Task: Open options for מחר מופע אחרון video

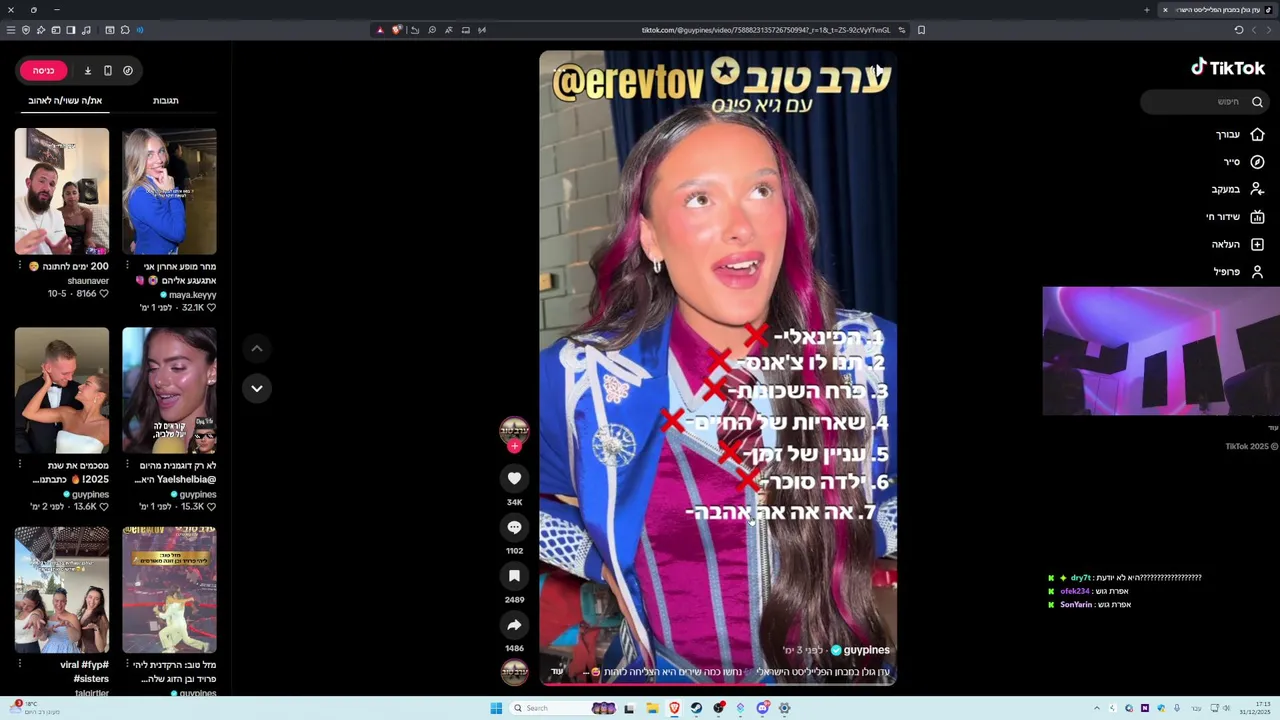Action: pyautogui.click(x=127, y=266)
